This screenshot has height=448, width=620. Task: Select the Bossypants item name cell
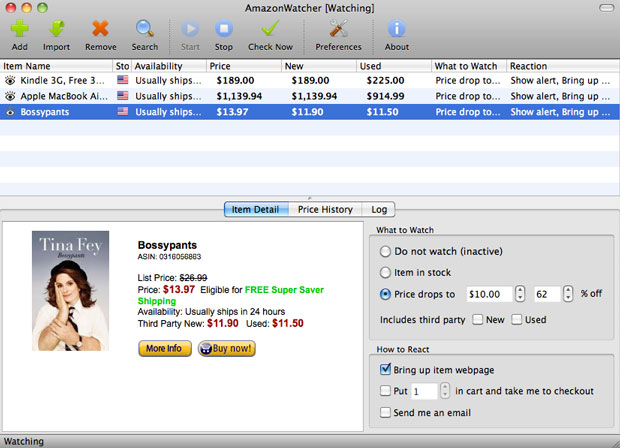45,112
